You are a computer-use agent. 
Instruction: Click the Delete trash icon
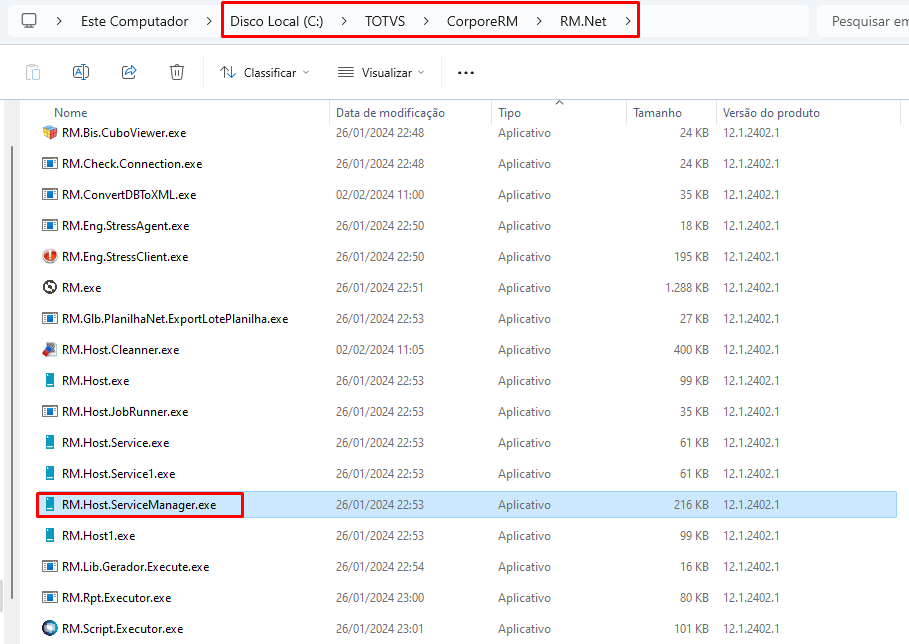point(177,72)
